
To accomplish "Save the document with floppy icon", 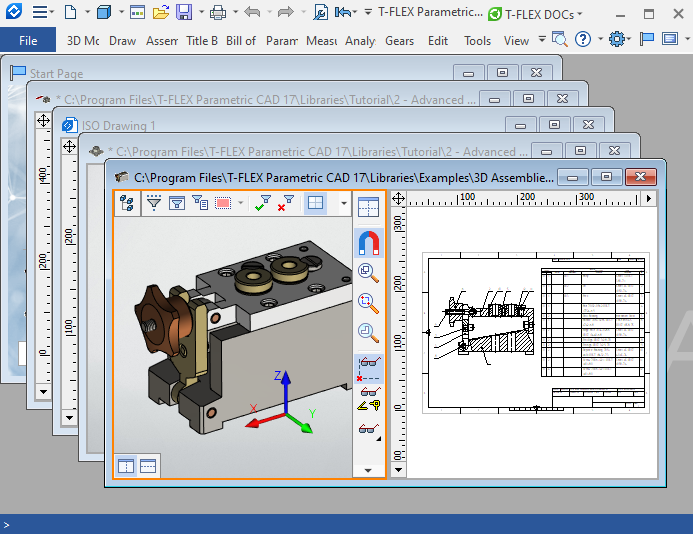I will coord(184,12).
